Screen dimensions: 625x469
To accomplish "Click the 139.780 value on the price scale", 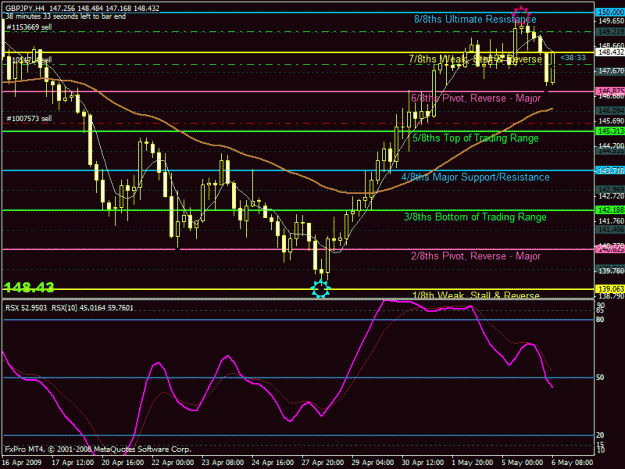I will tap(611, 271).
